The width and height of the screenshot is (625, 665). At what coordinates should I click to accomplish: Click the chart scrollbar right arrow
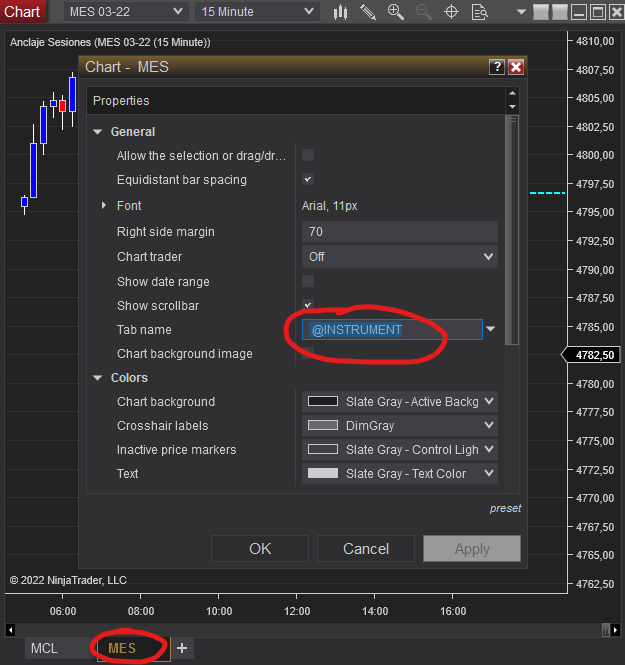616,630
